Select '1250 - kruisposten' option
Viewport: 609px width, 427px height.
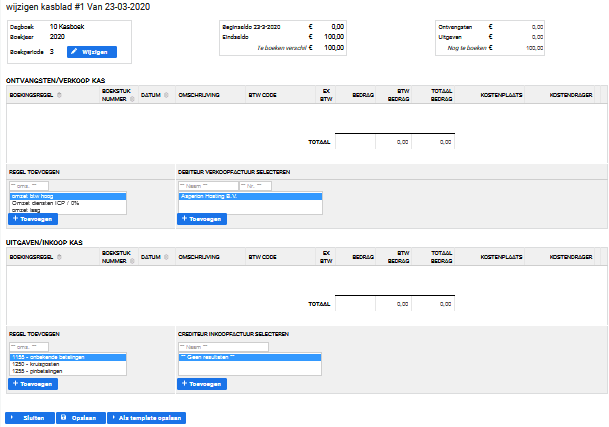tap(68, 364)
